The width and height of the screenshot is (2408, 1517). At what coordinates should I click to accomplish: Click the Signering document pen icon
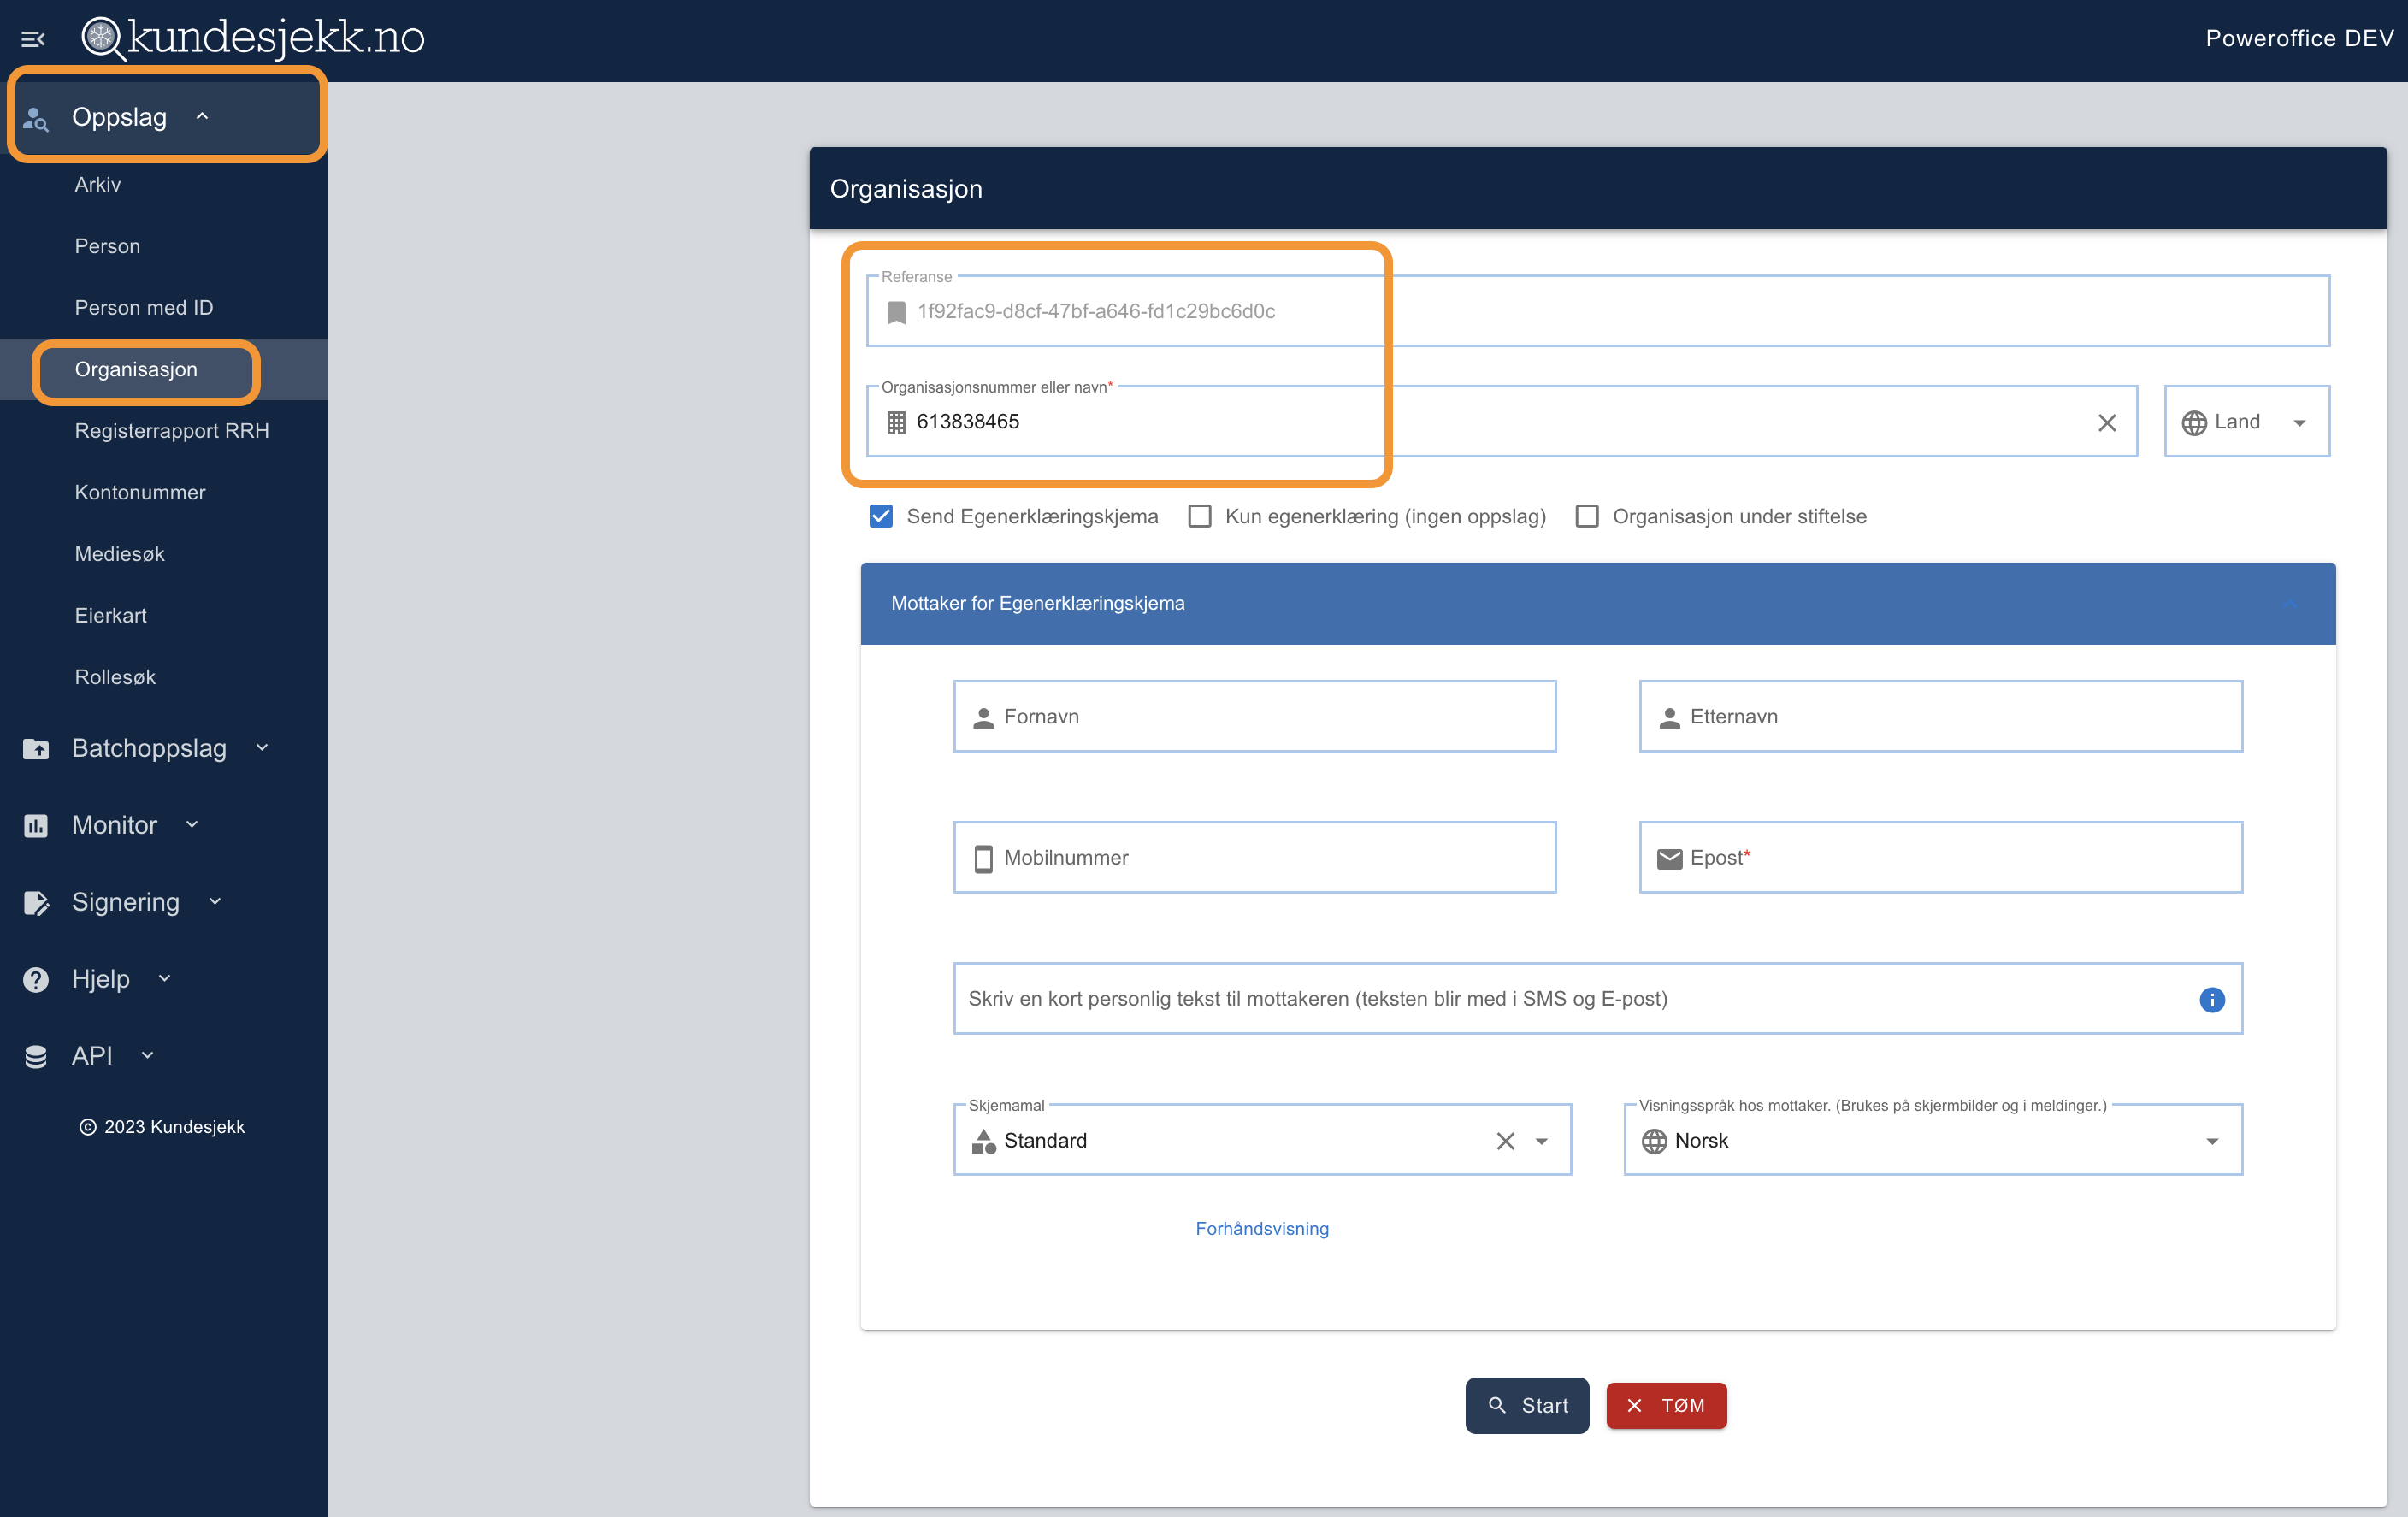[x=36, y=902]
